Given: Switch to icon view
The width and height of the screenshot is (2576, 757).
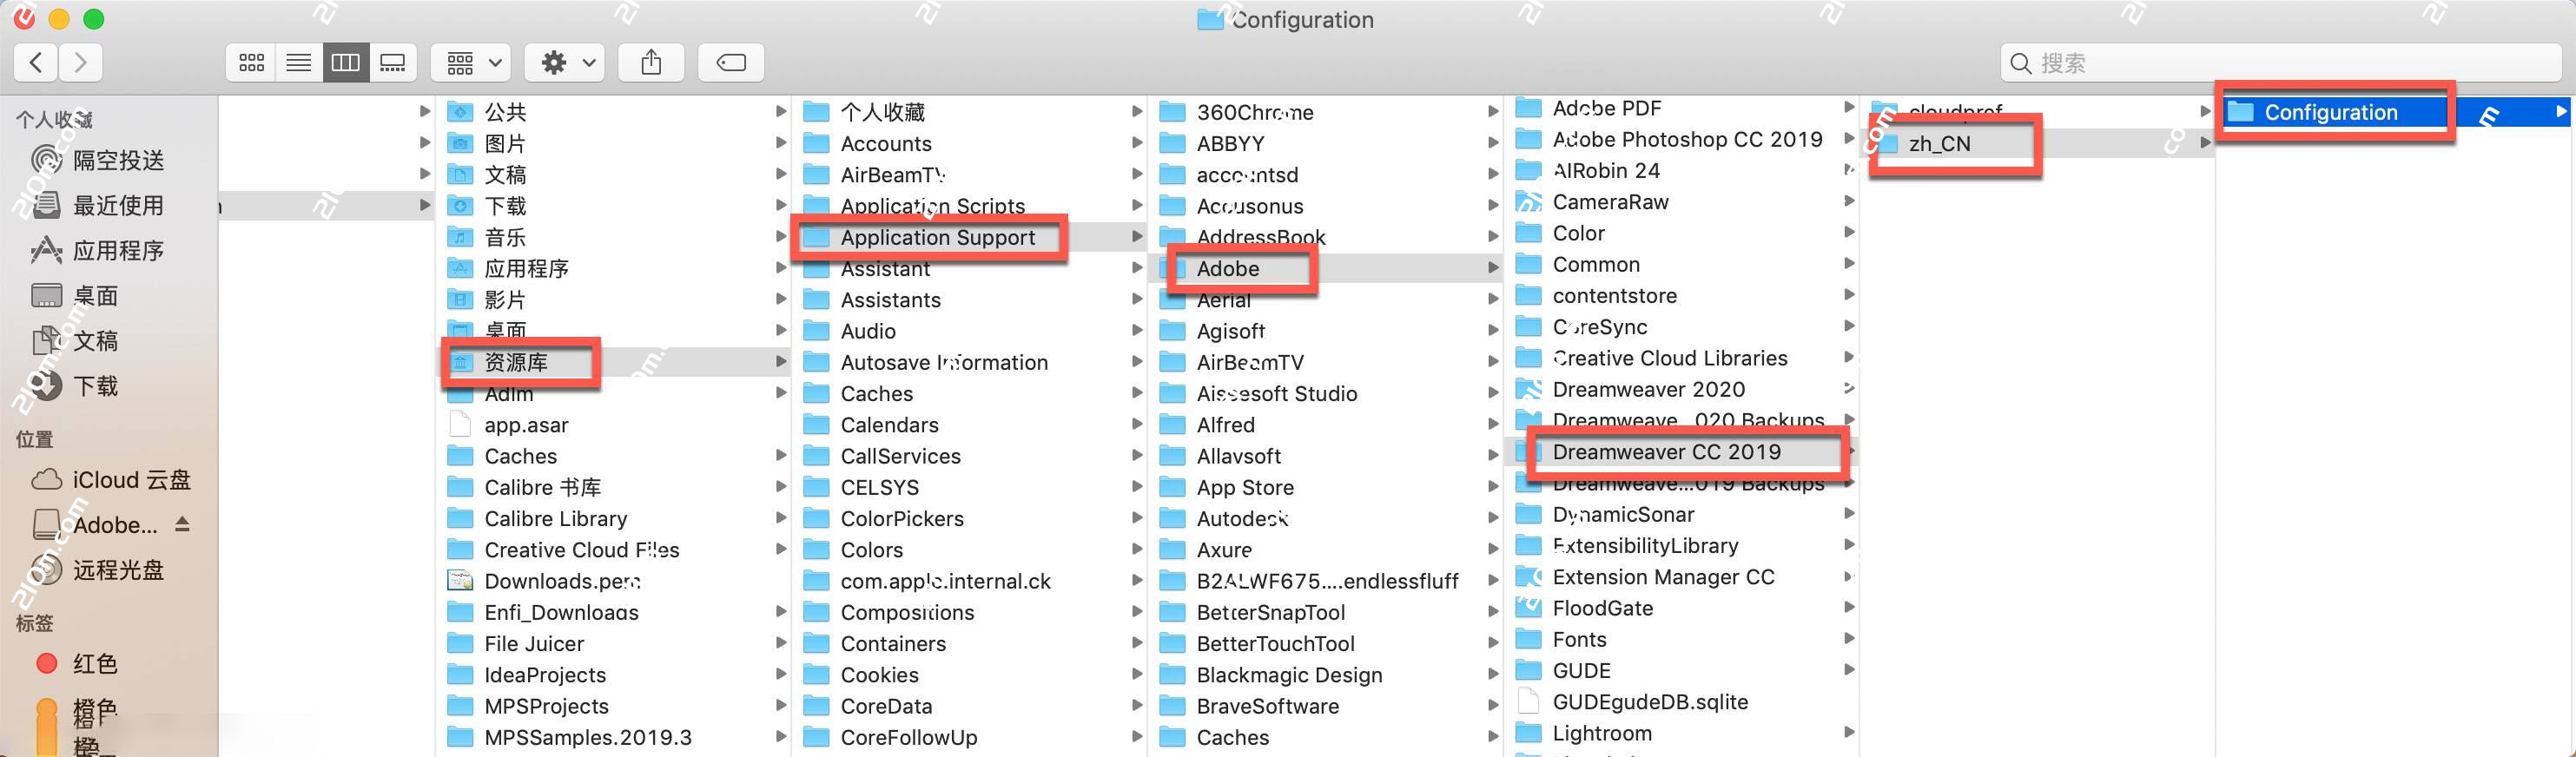Looking at the screenshot, I should [x=251, y=63].
